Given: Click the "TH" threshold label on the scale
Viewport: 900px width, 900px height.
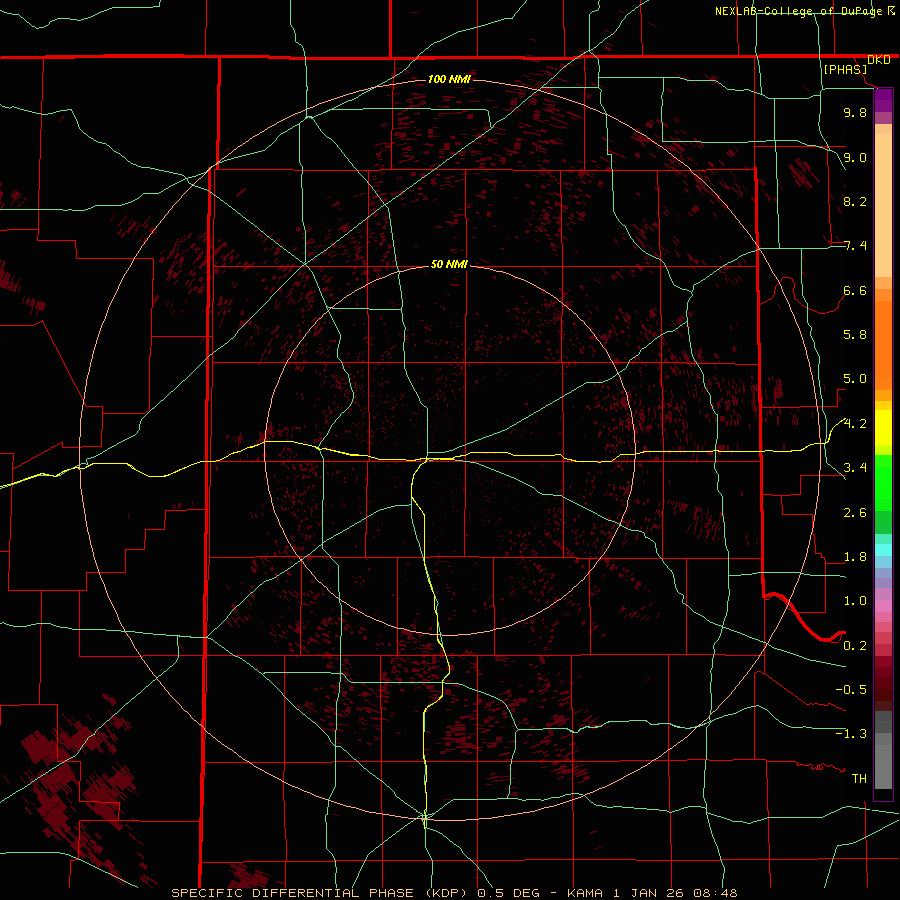Looking at the screenshot, I should (x=859, y=778).
